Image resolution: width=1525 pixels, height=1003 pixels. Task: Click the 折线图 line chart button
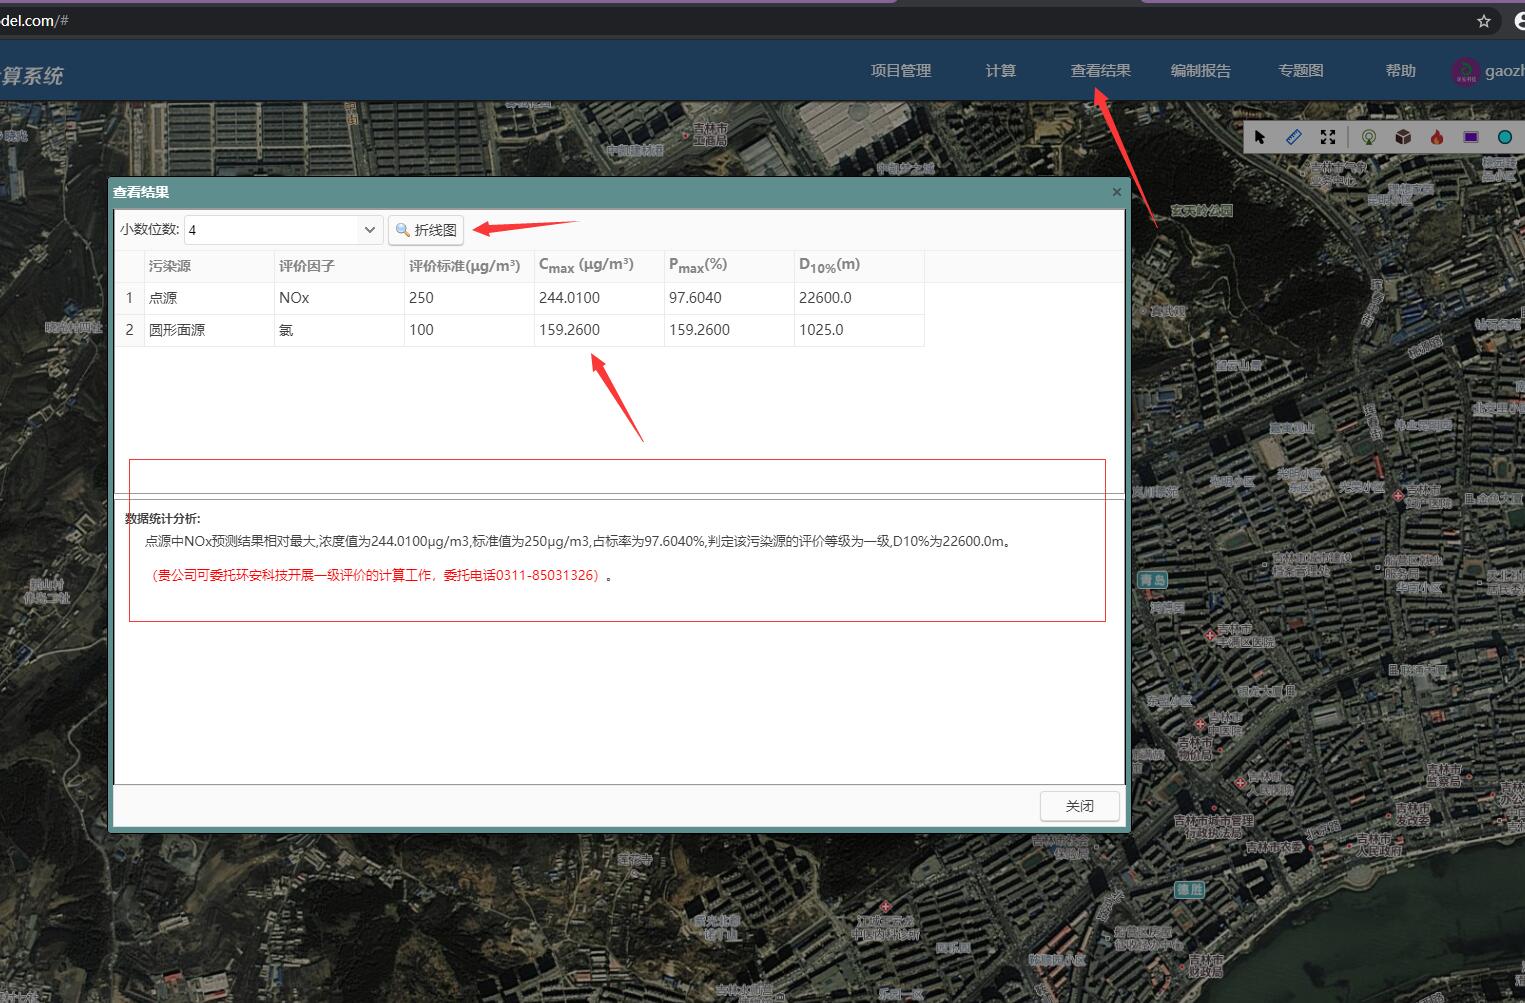[x=426, y=230]
